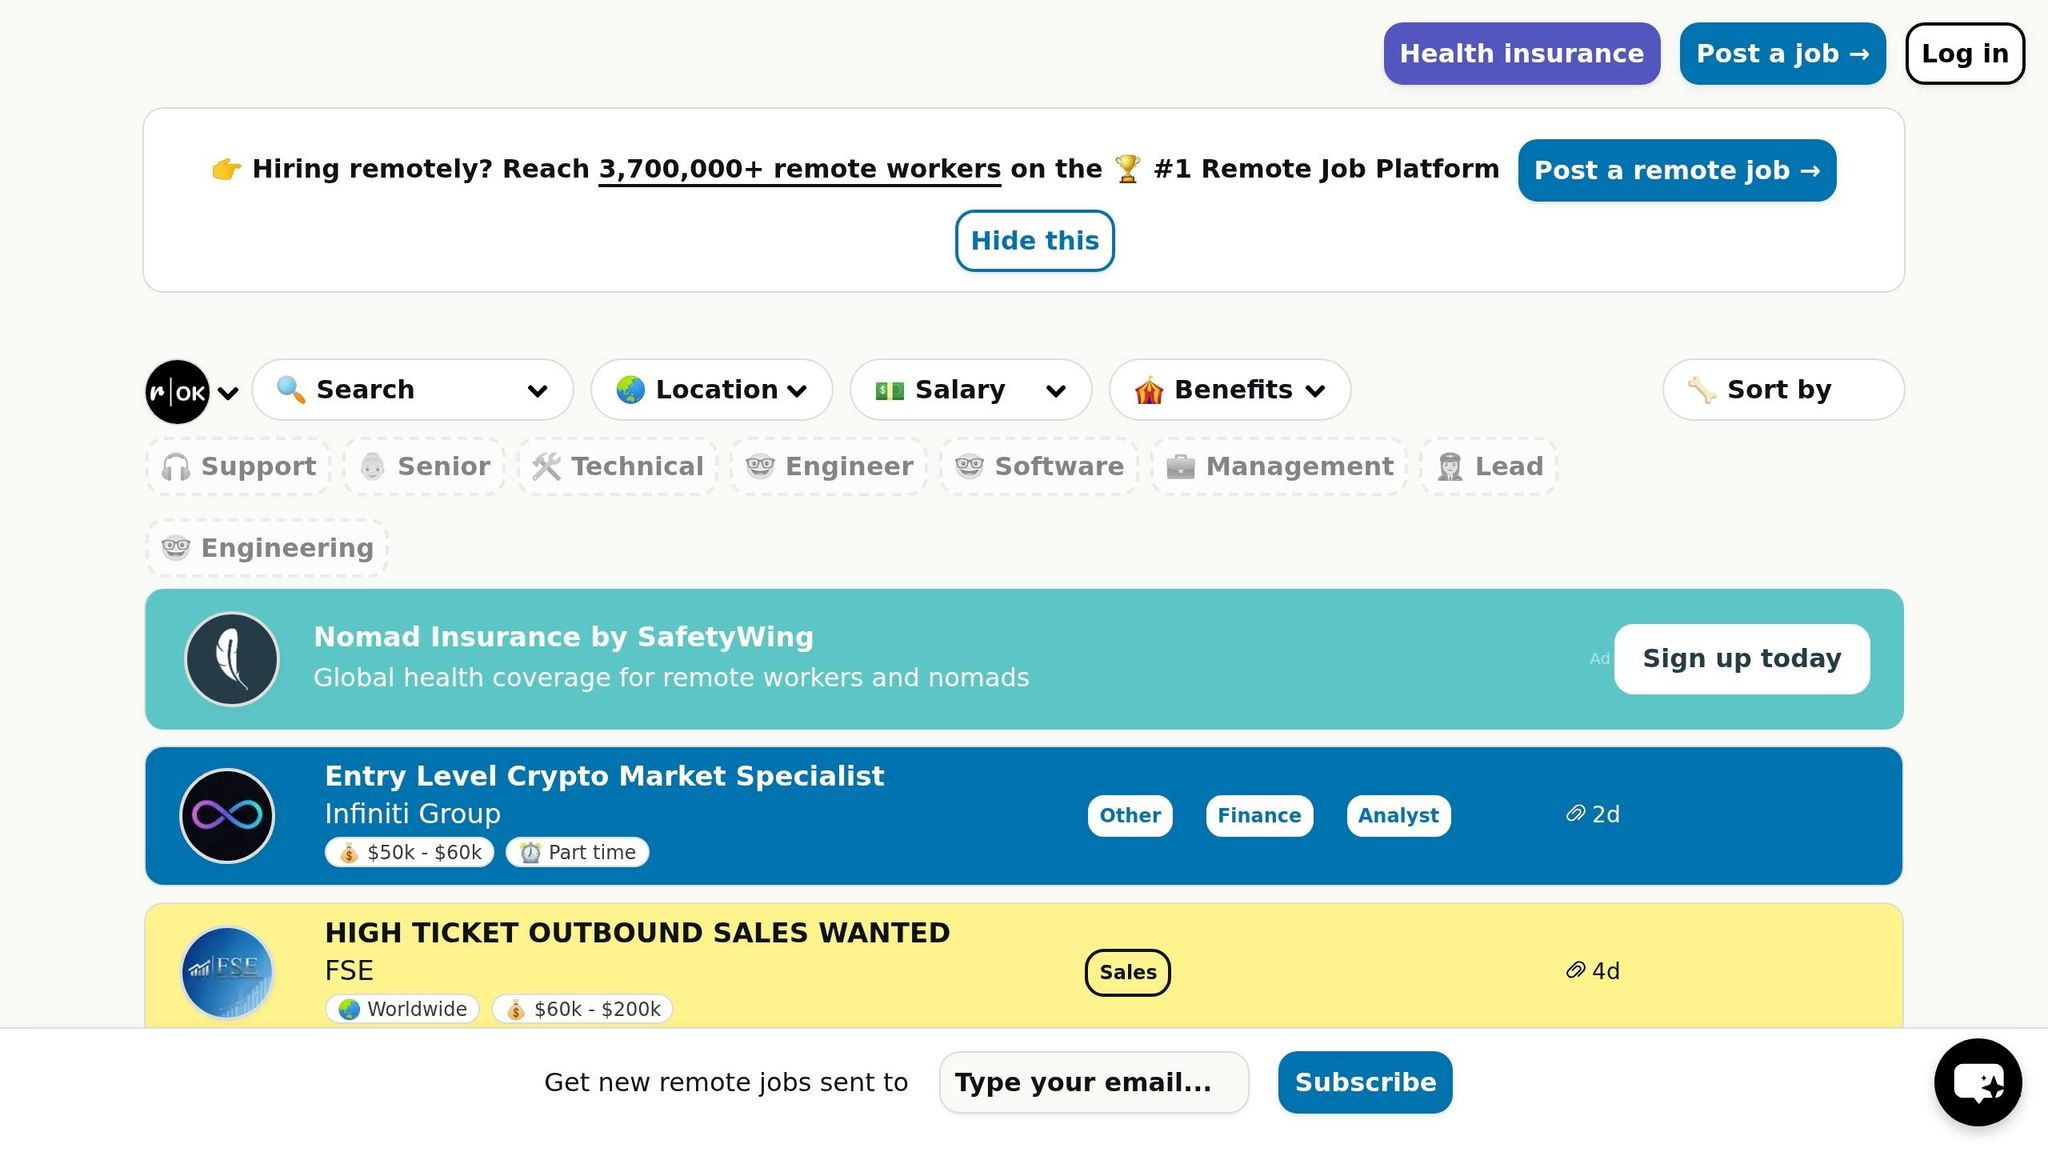
Task: Click the Worldwide location badge
Action: pyautogui.click(x=402, y=1009)
